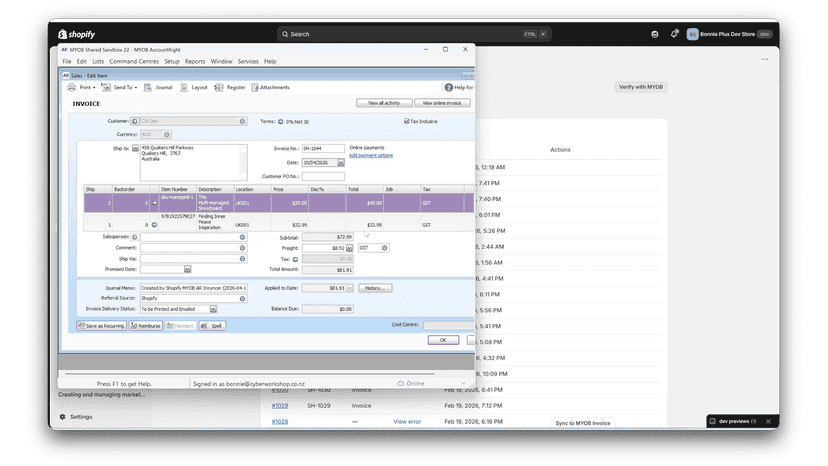Click the Customer PO No. field
Image resolution: width=828 pixels, height=466 pixels.
click(323, 176)
